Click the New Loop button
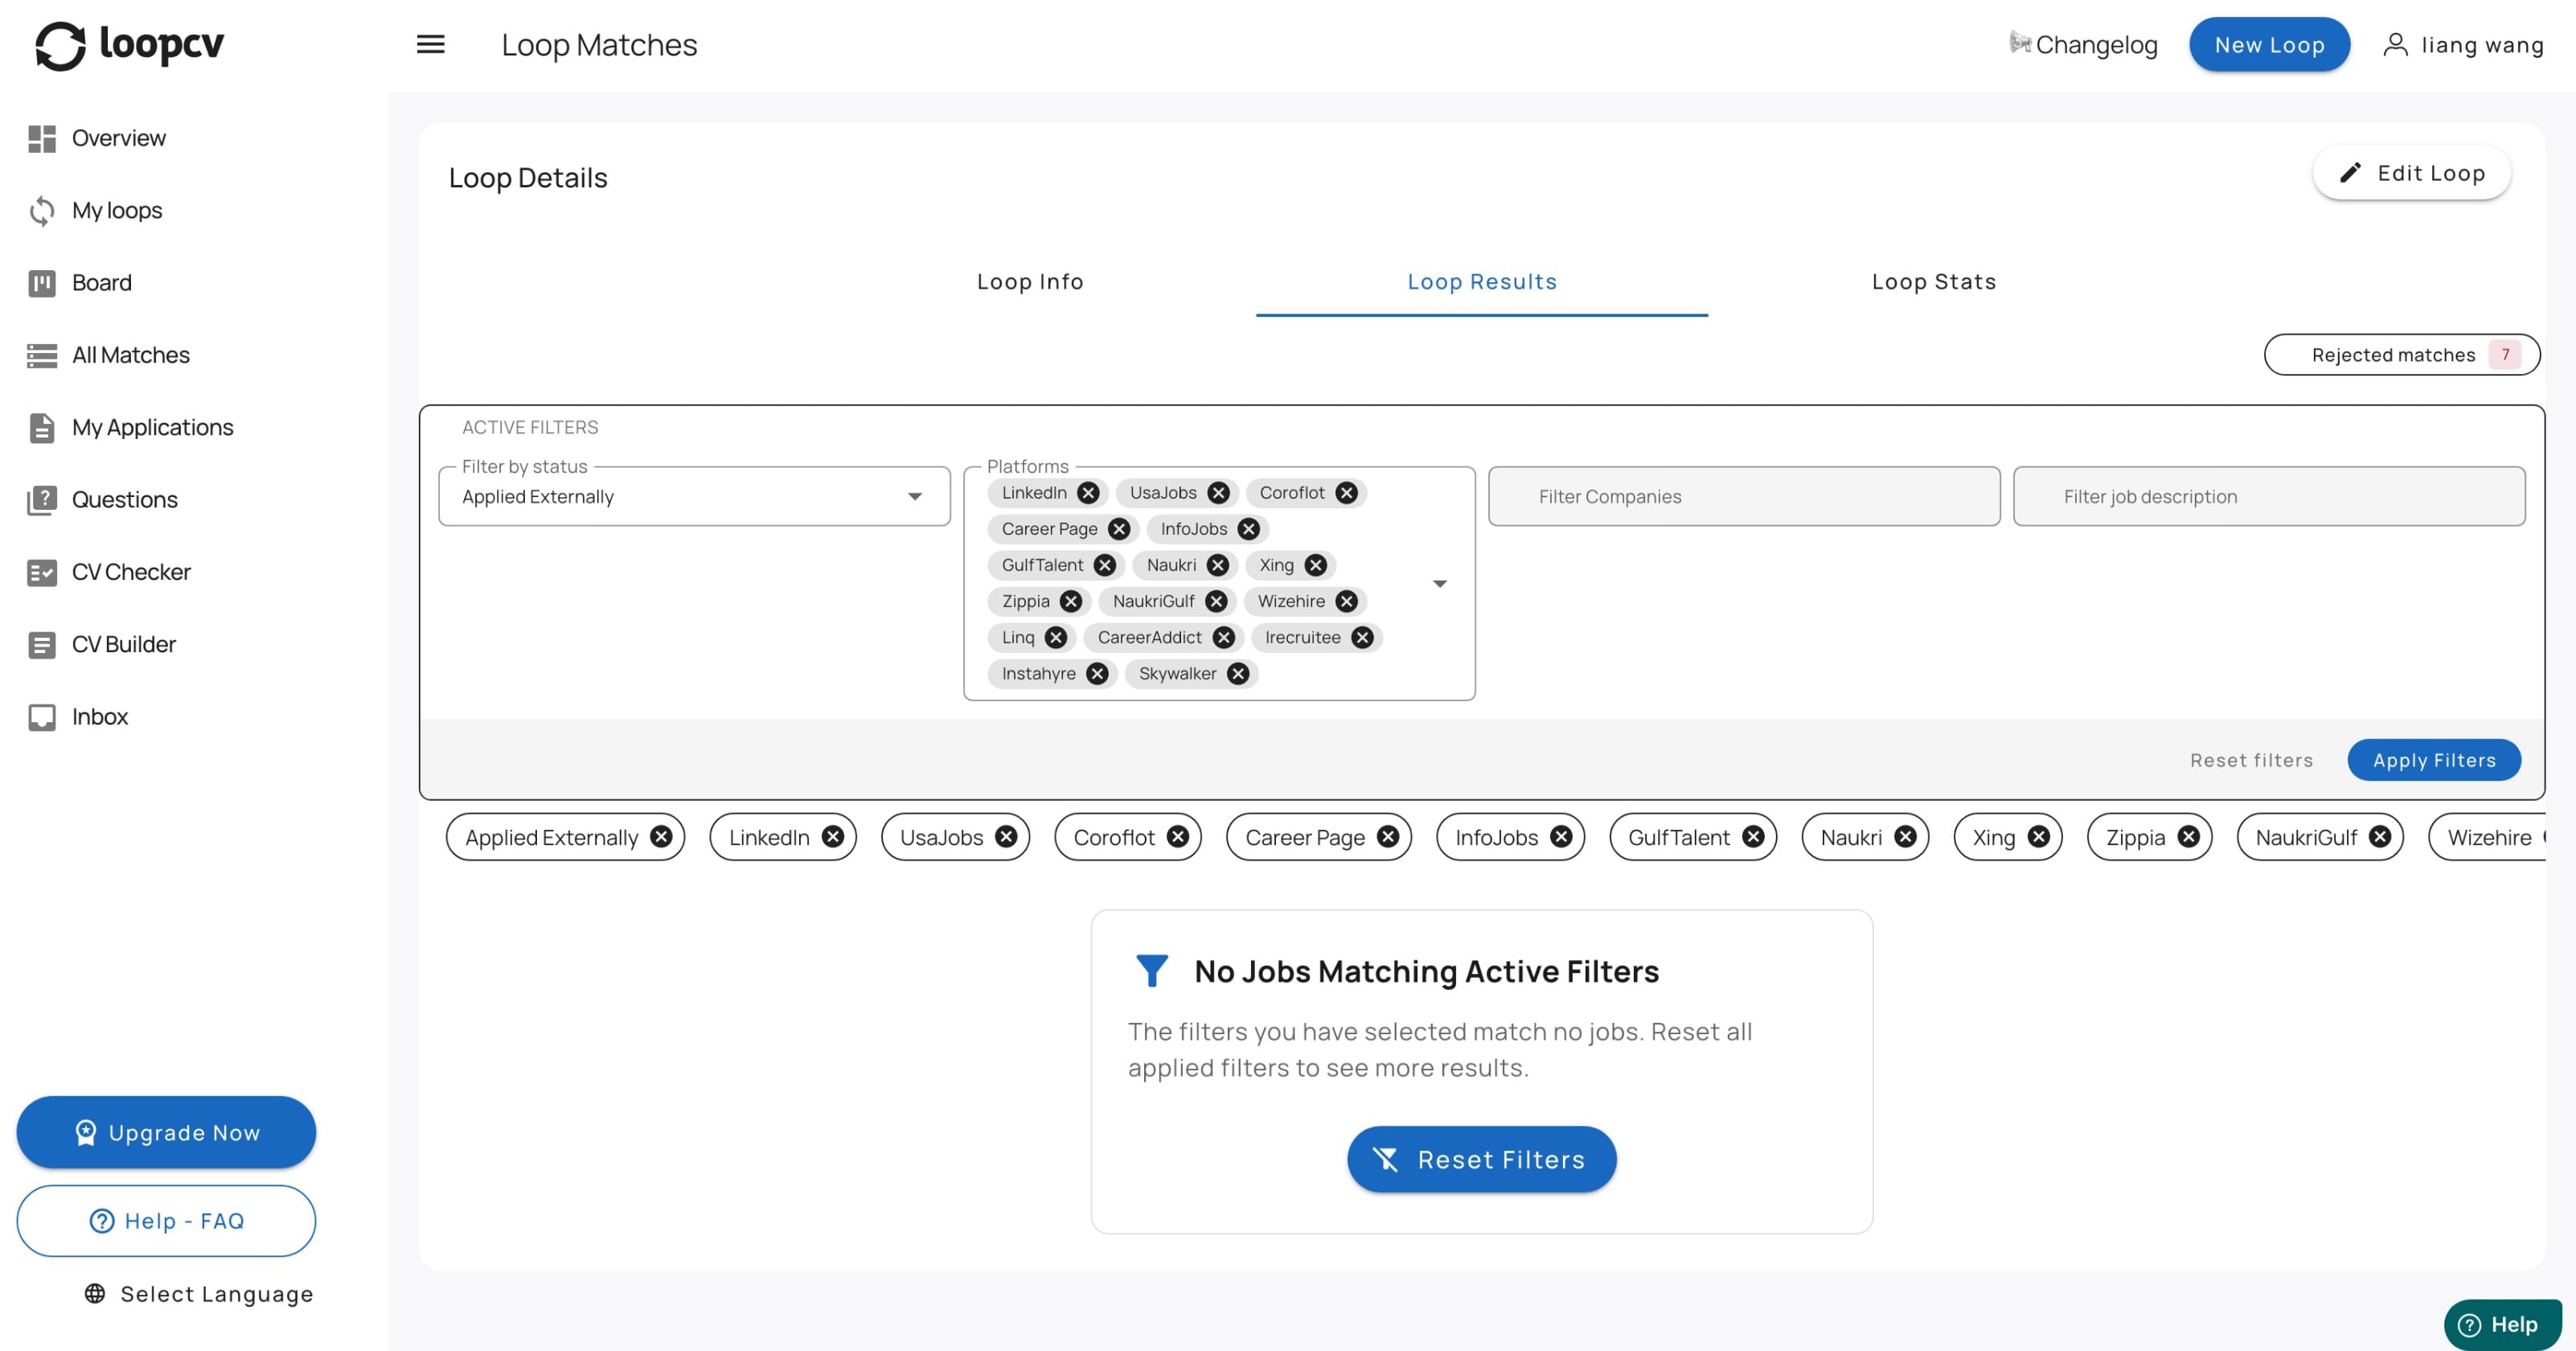Screen dimensions: 2576x1351 (2269, 44)
